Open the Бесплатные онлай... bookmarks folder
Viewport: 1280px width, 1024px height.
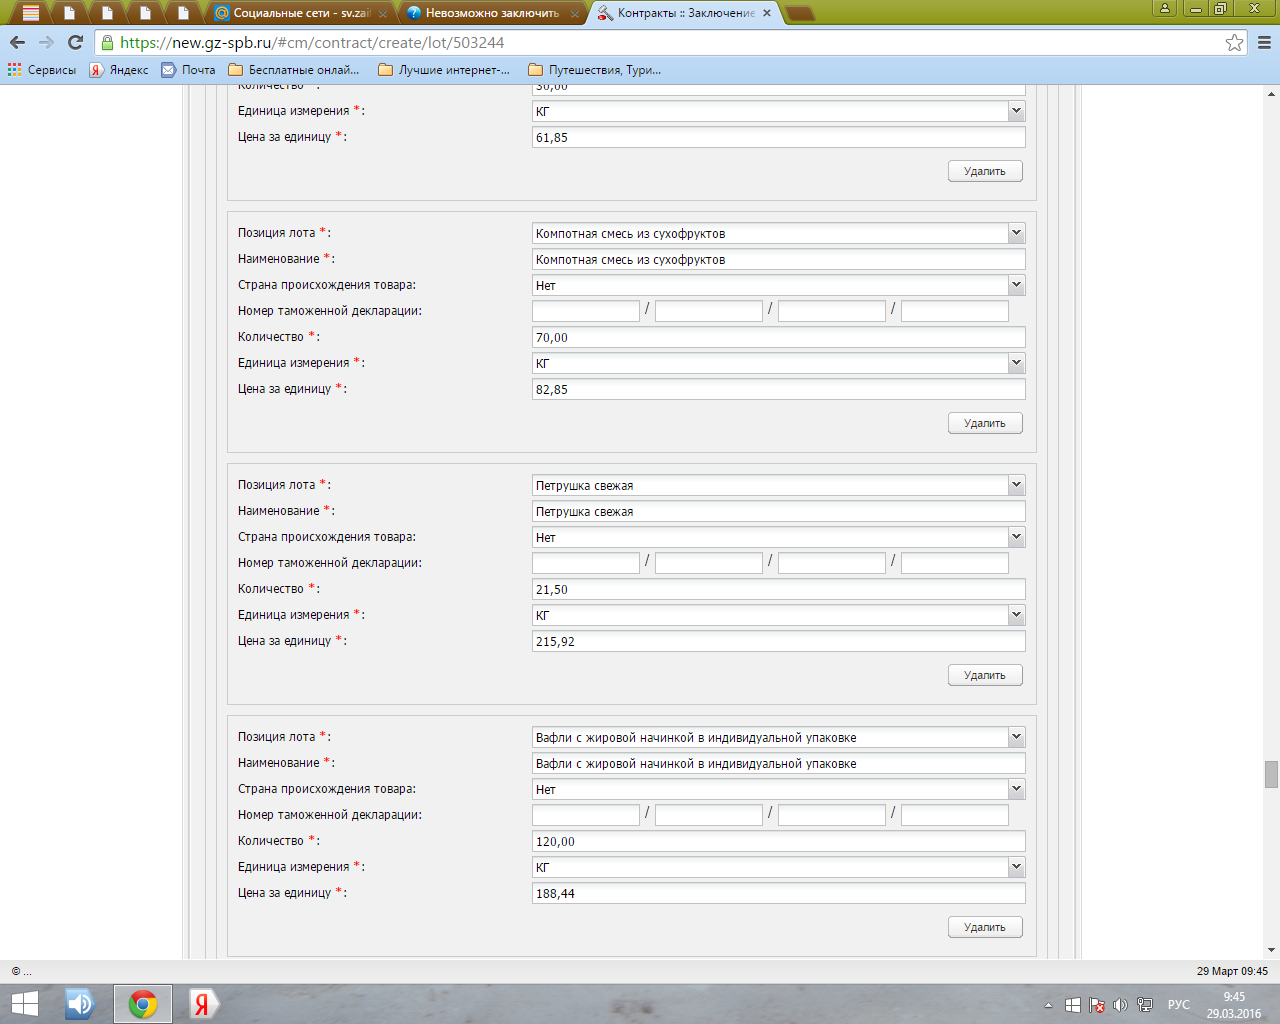[294, 70]
